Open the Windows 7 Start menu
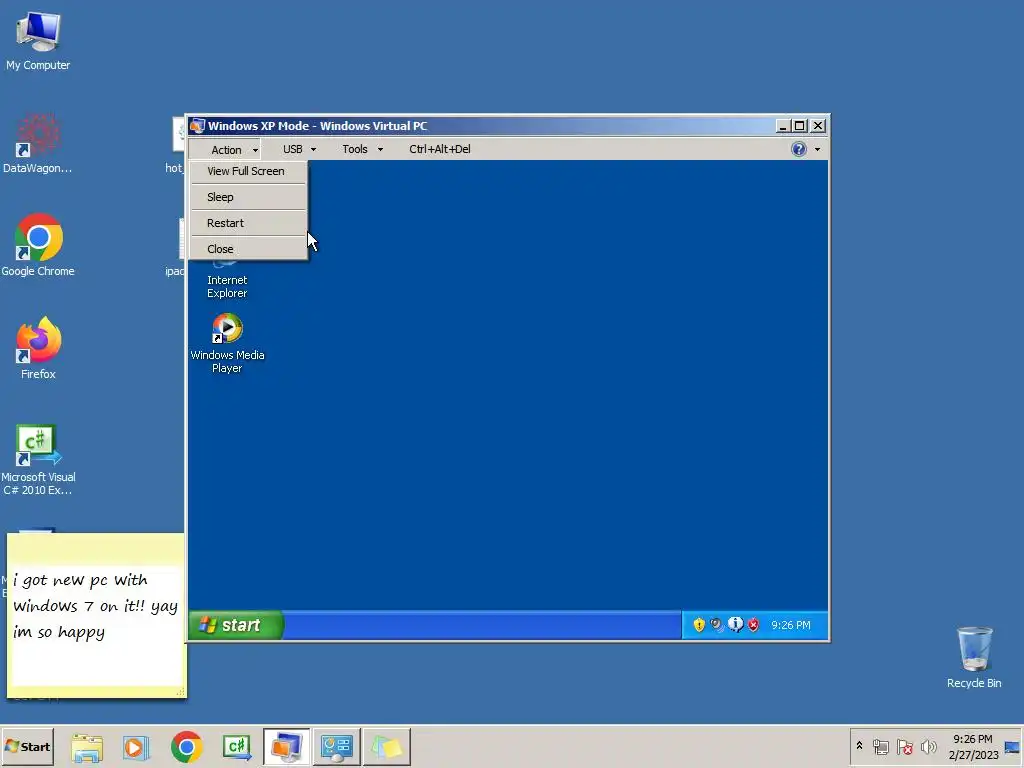 coord(27,746)
